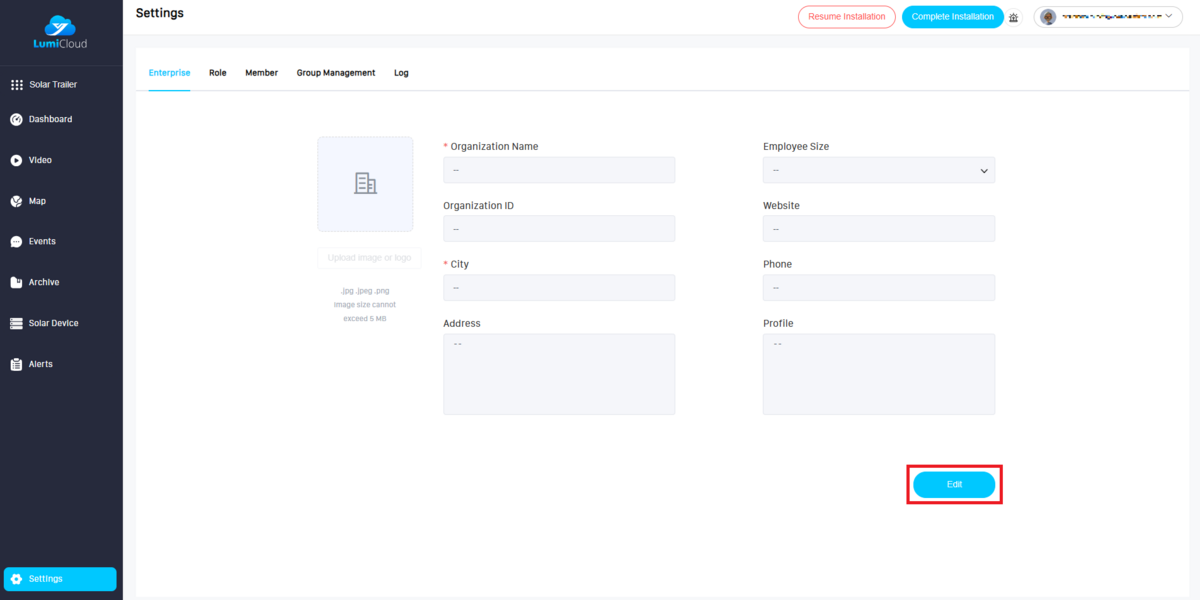
Task: Click the organization icon beside Complete Installation
Action: click(1014, 17)
